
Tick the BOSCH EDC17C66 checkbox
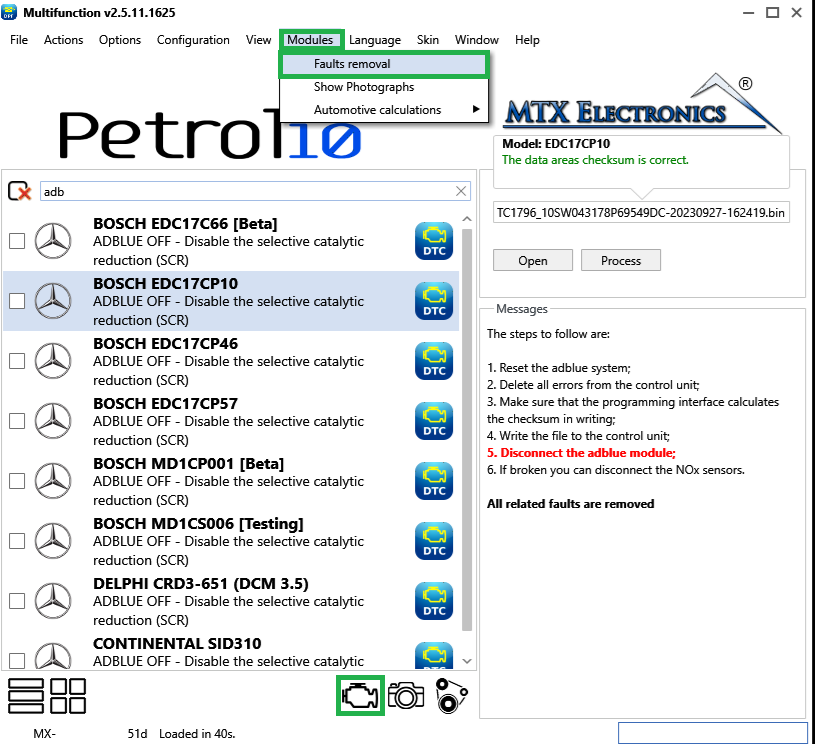click(17, 241)
